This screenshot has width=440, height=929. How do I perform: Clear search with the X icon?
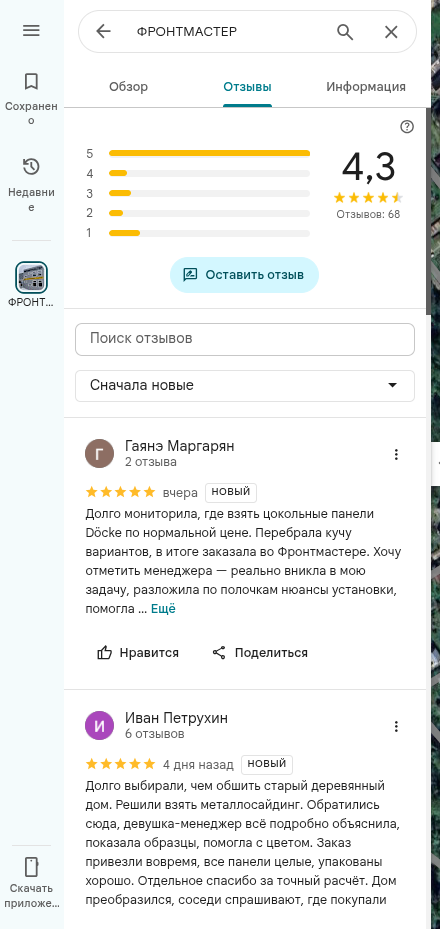(391, 32)
